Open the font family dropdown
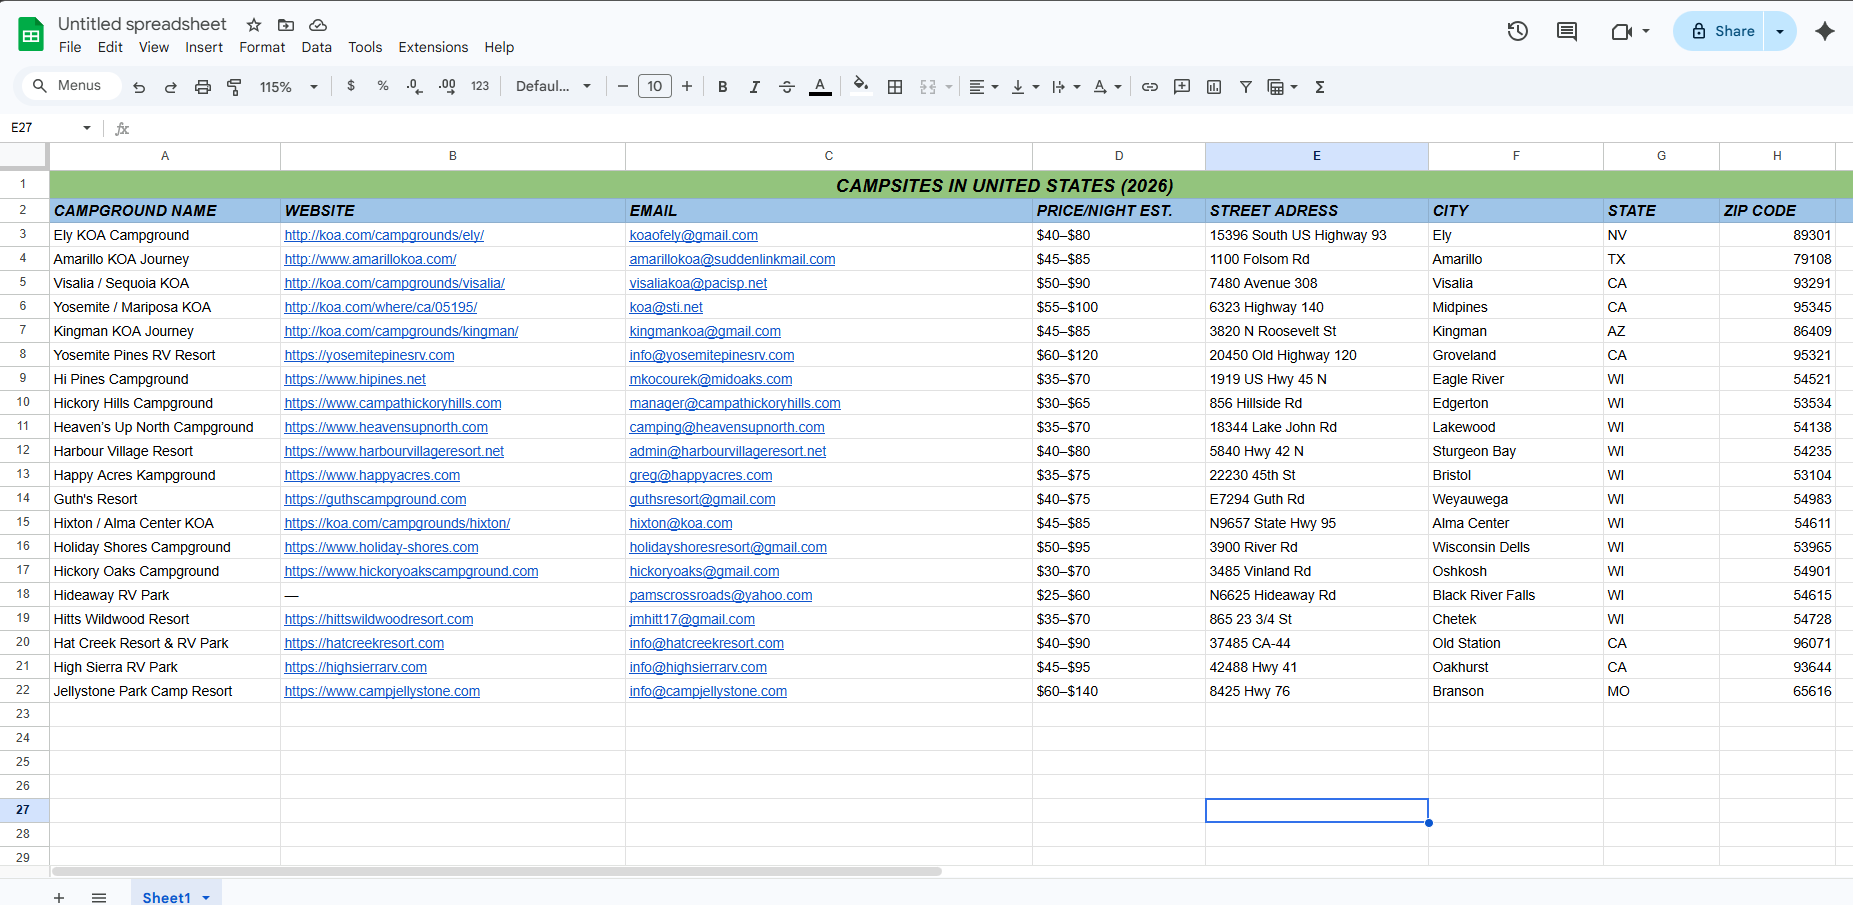 pos(553,87)
